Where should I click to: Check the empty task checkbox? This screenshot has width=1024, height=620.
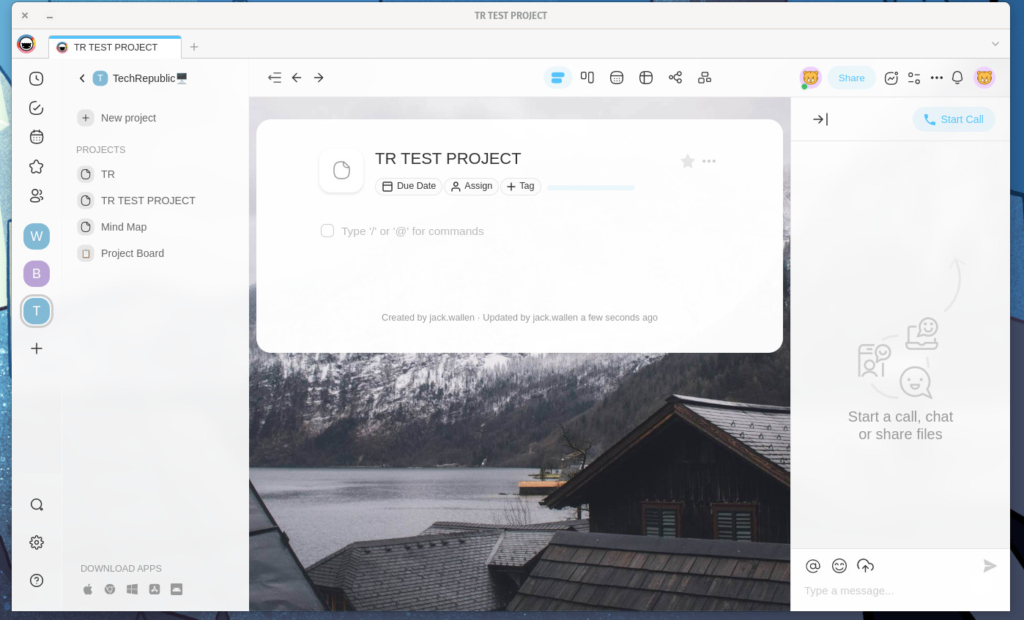[x=327, y=231]
